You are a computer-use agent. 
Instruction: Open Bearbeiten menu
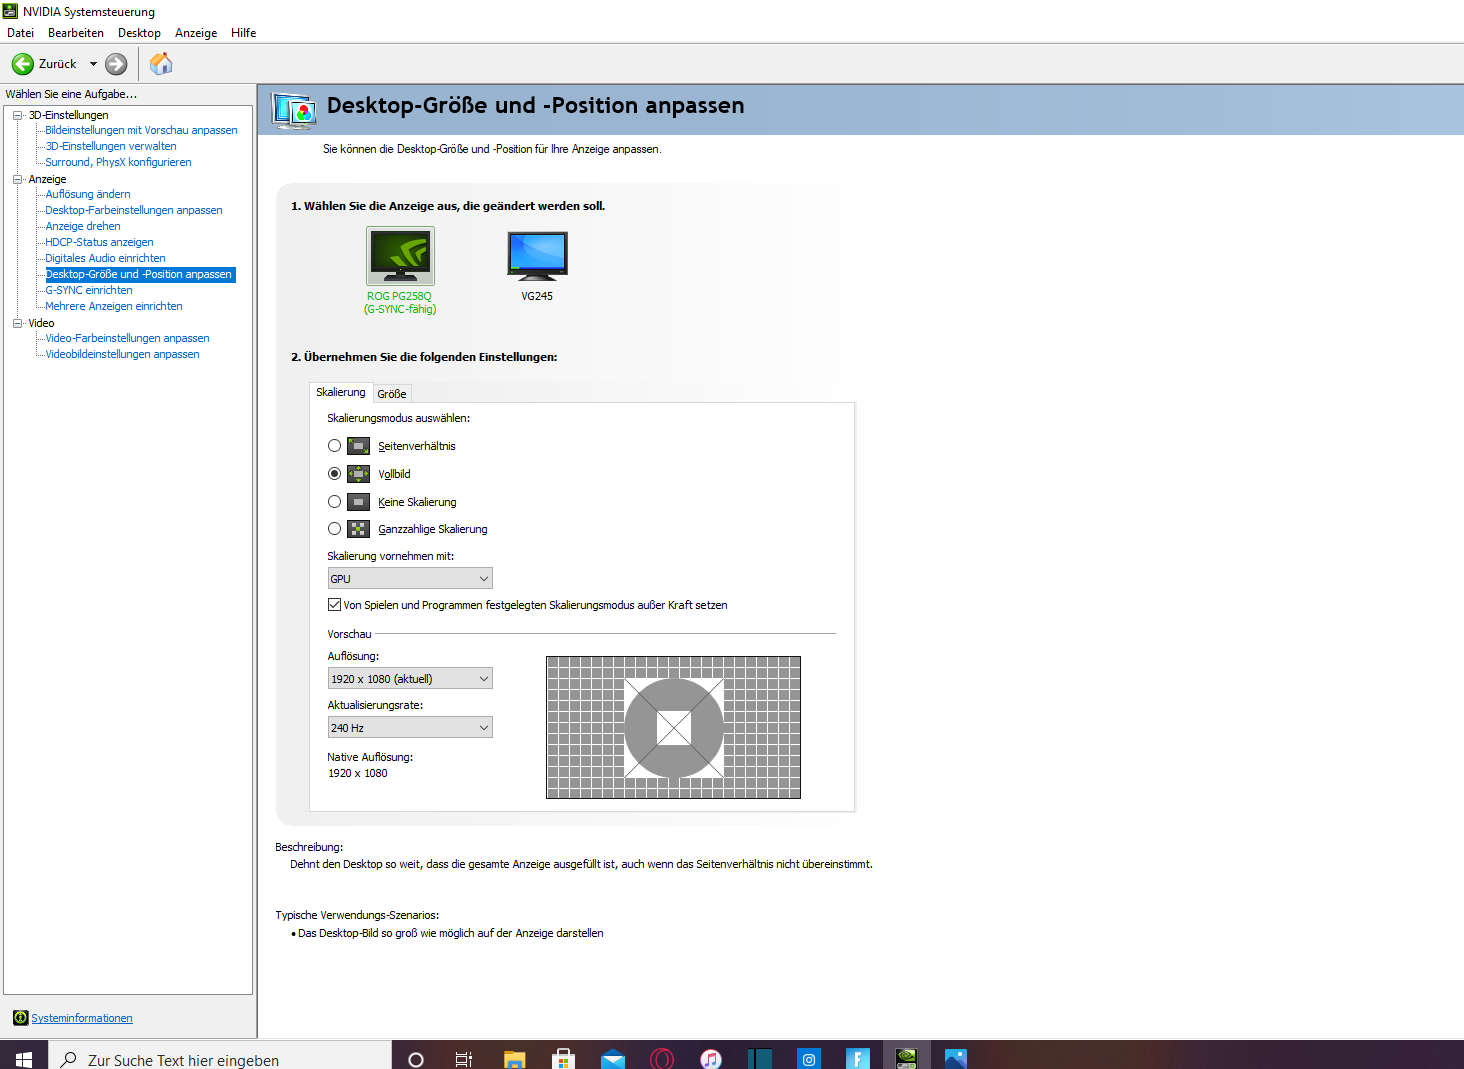76,33
